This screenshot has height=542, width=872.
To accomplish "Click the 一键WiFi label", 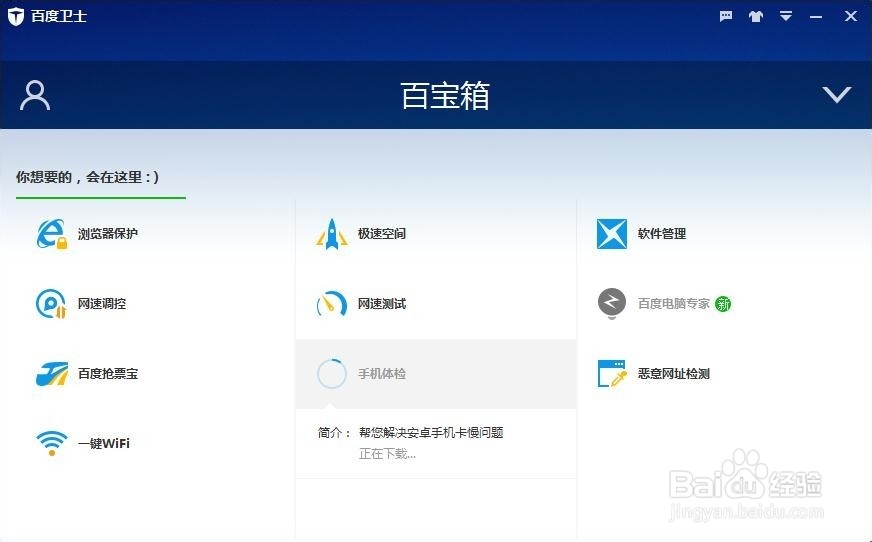I will click(x=104, y=444).
